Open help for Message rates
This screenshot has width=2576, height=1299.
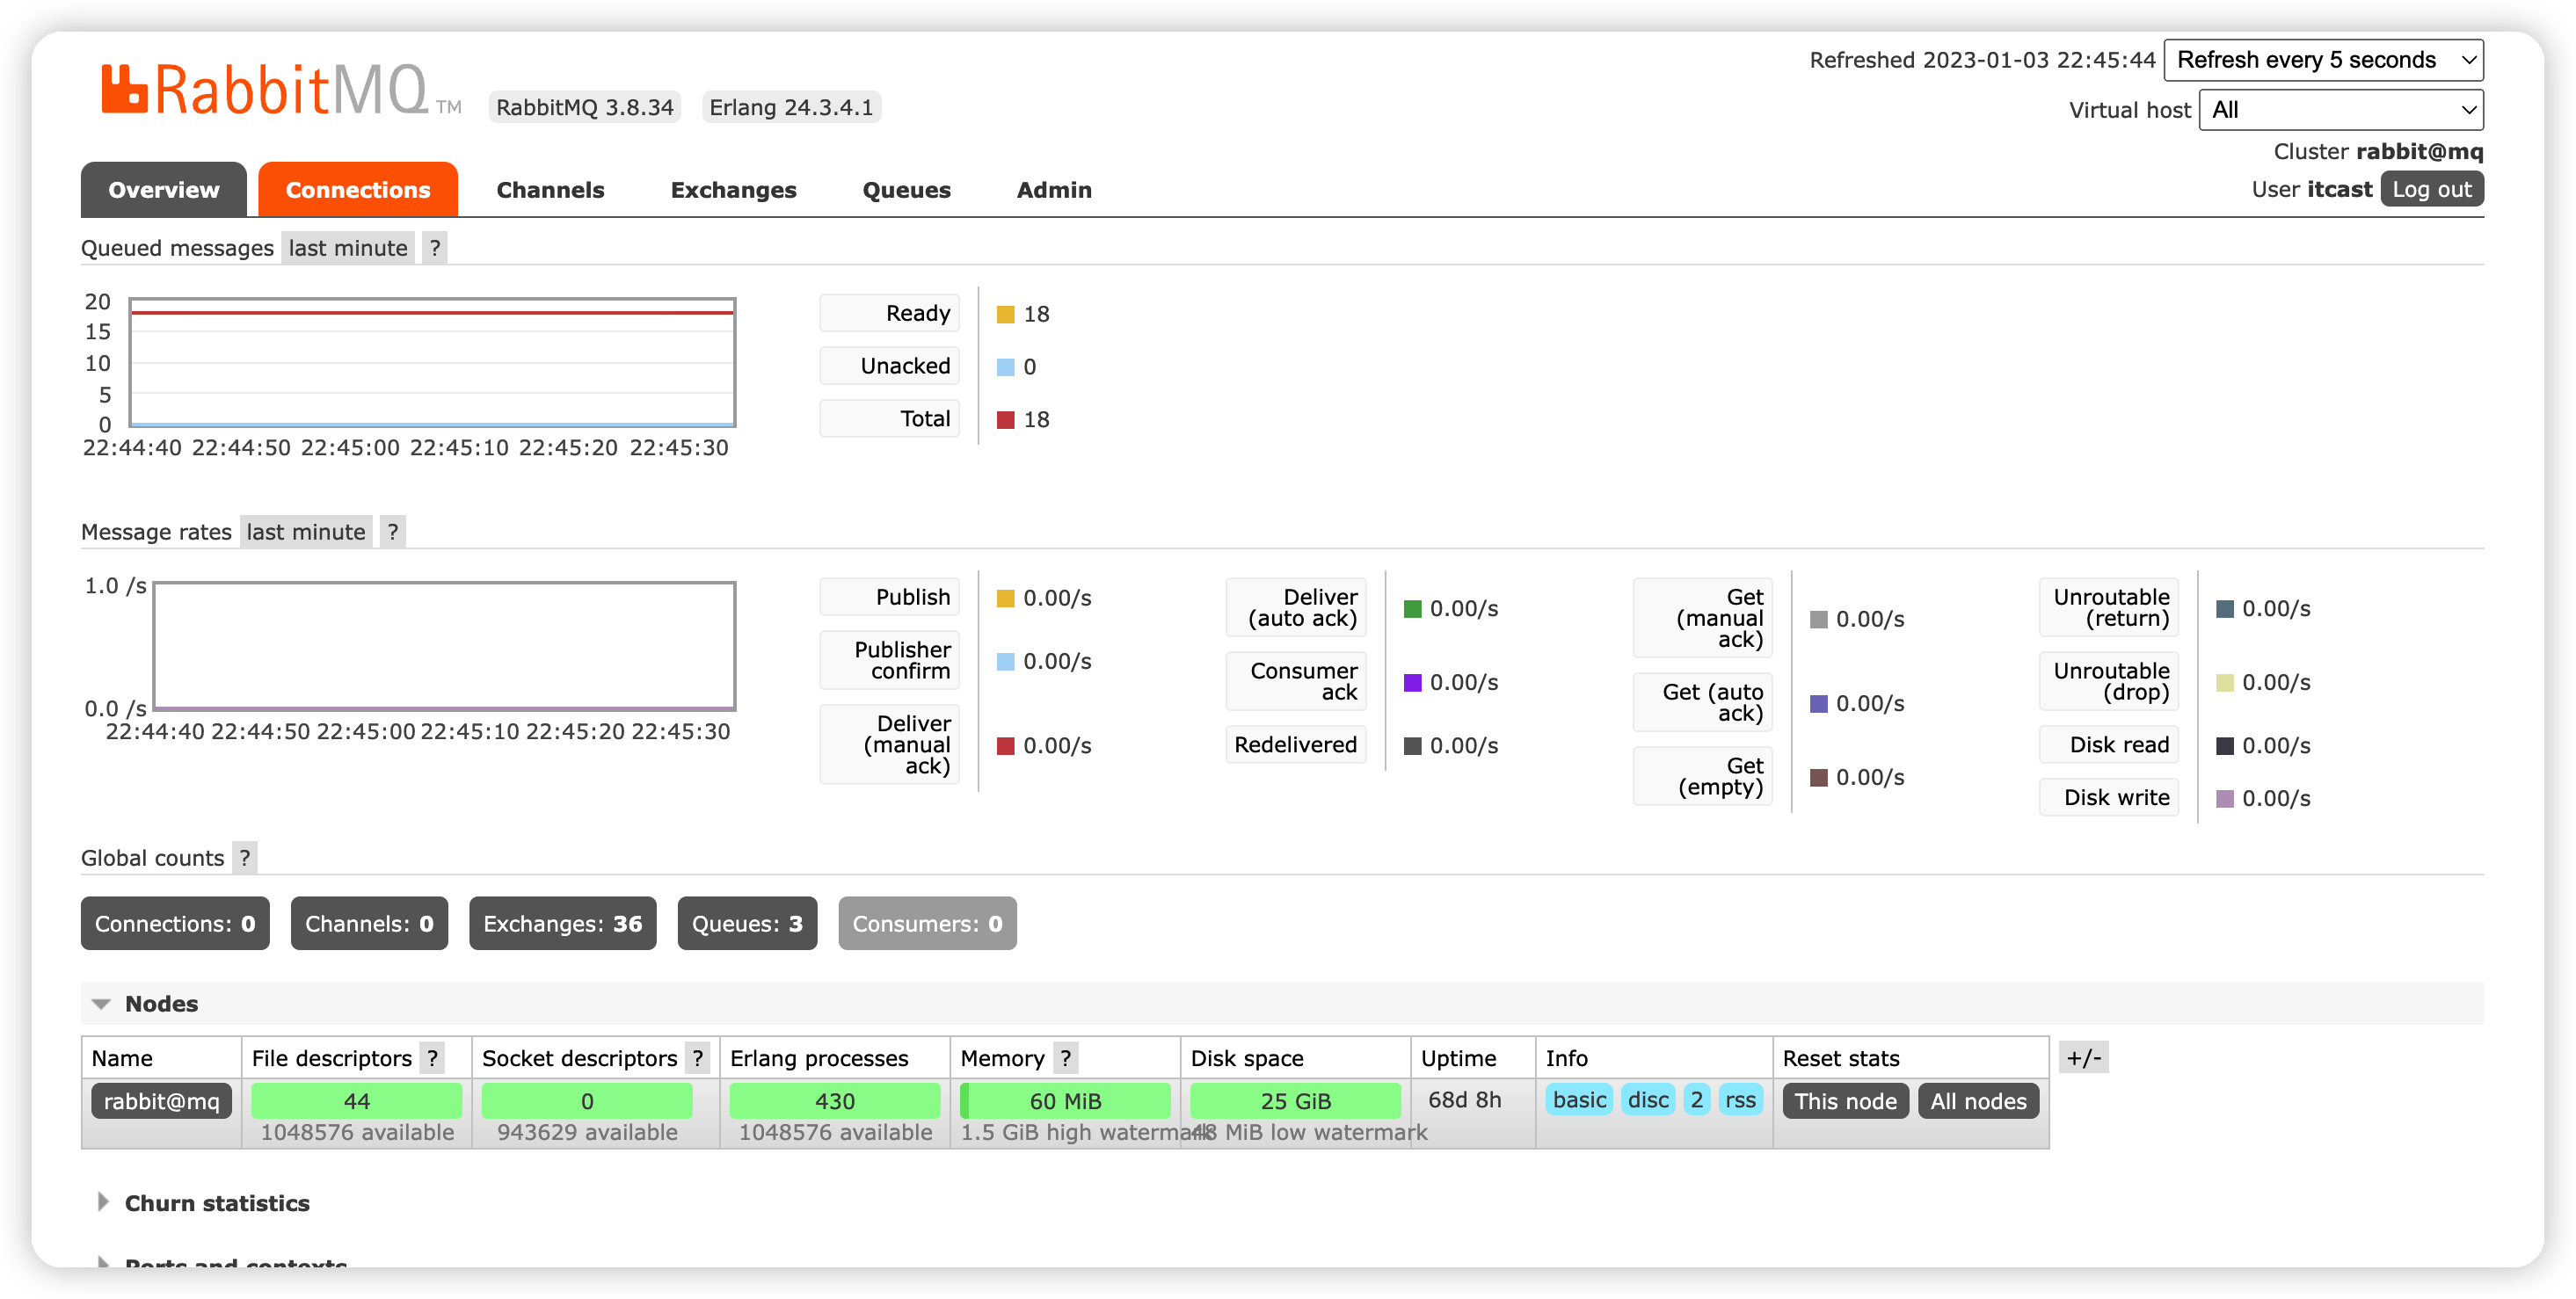(393, 532)
